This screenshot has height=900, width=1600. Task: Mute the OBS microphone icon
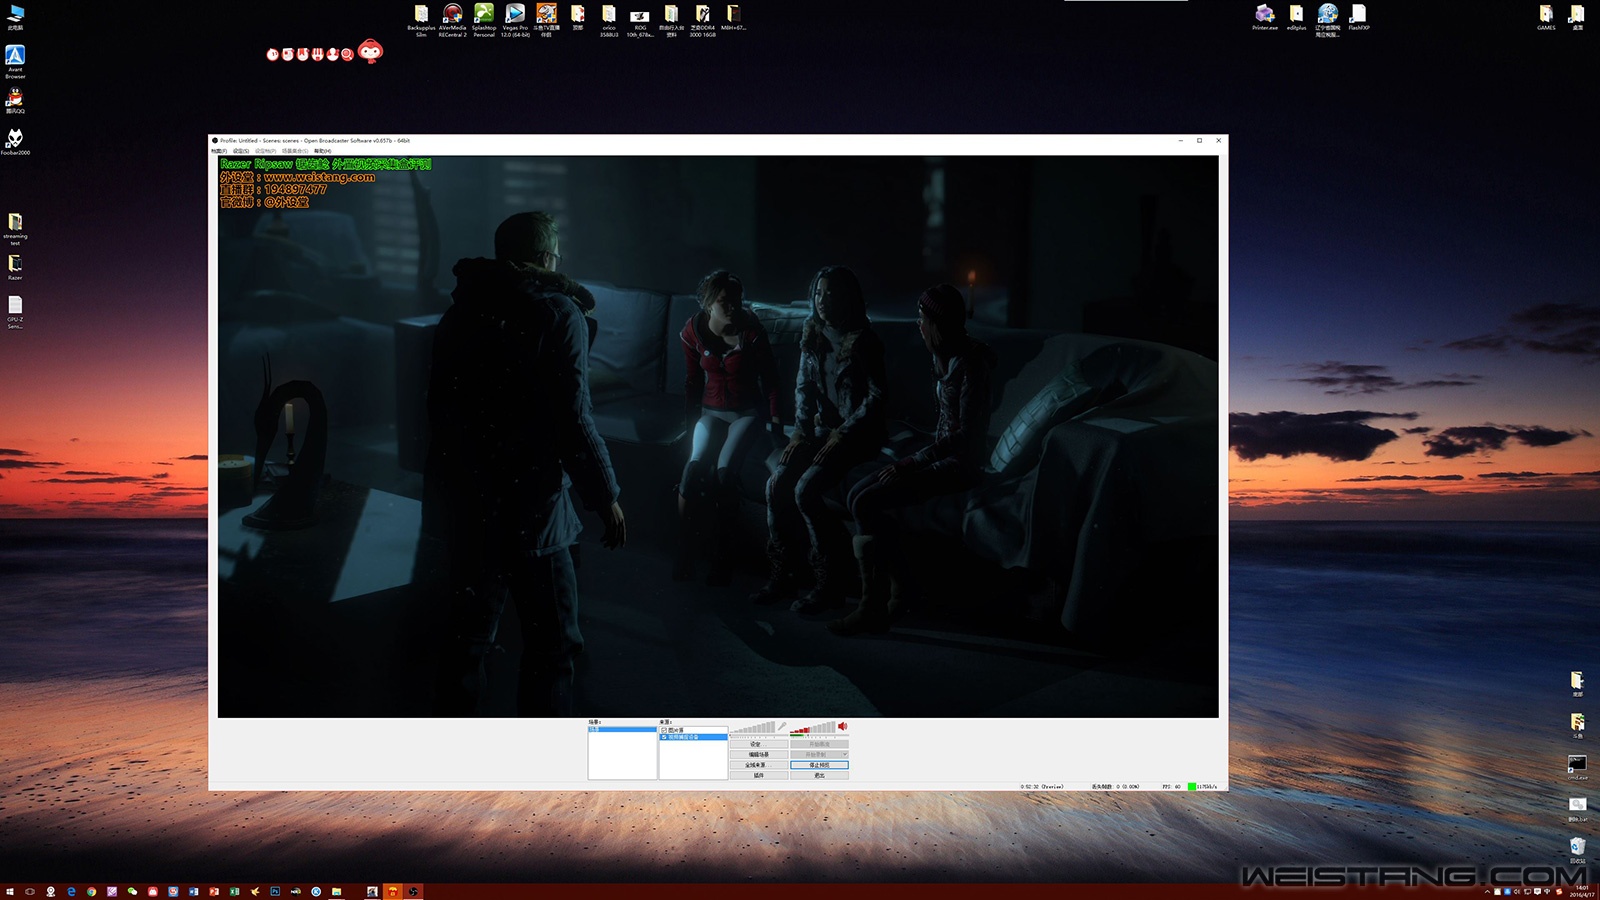(x=782, y=726)
